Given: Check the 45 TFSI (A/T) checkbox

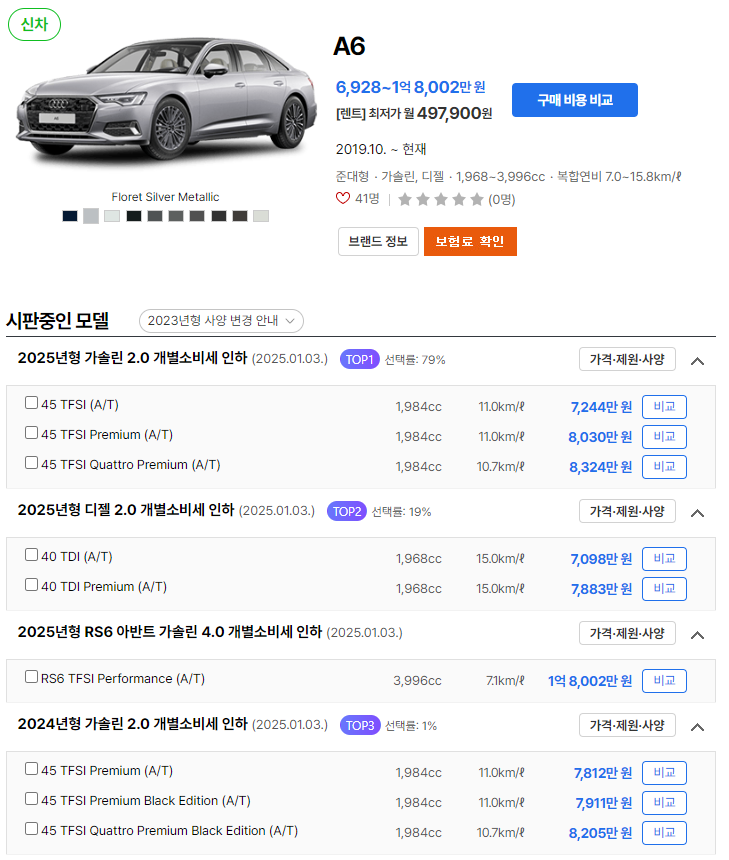Looking at the screenshot, I should coord(31,403).
